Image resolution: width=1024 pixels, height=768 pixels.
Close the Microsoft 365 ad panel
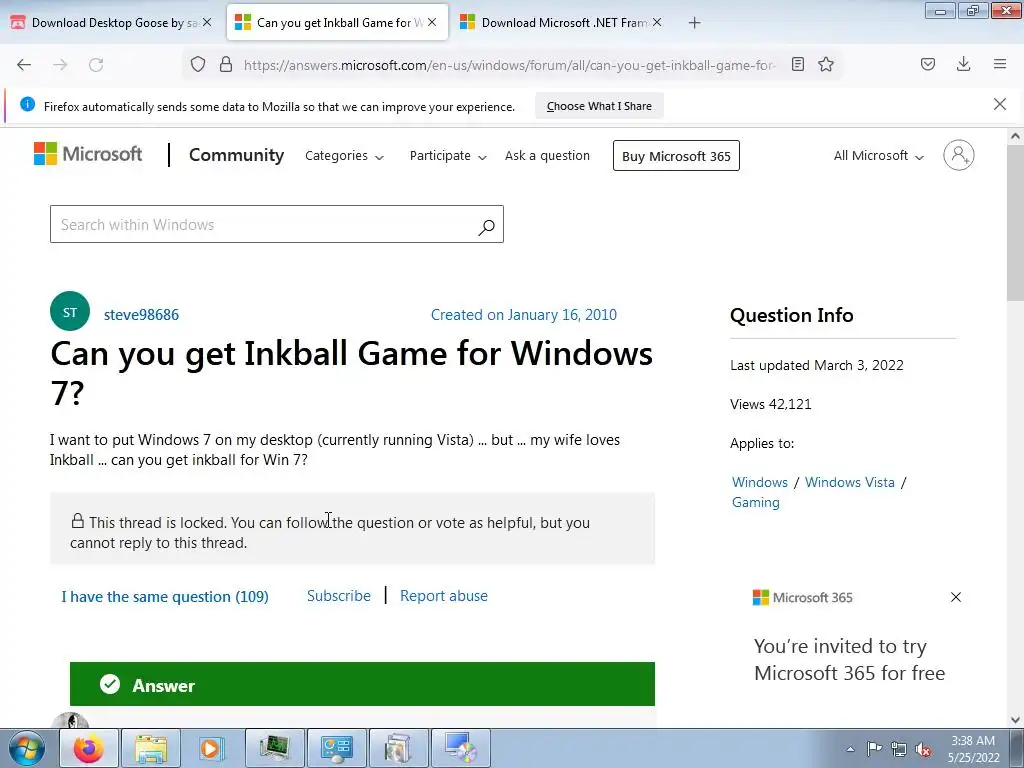click(x=956, y=597)
